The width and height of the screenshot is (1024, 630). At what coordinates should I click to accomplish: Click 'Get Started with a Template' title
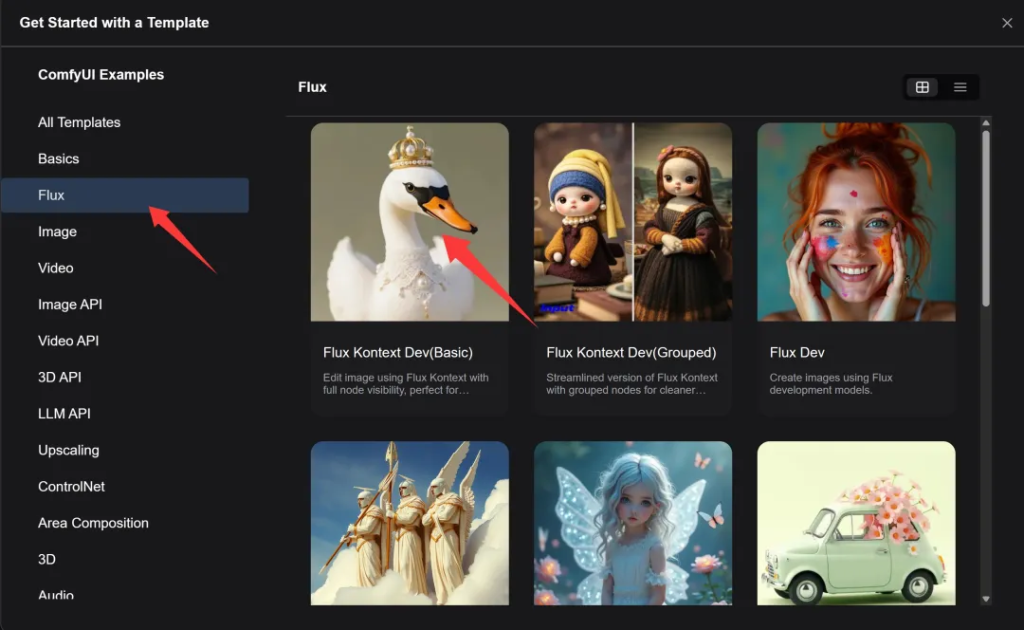(114, 23)
